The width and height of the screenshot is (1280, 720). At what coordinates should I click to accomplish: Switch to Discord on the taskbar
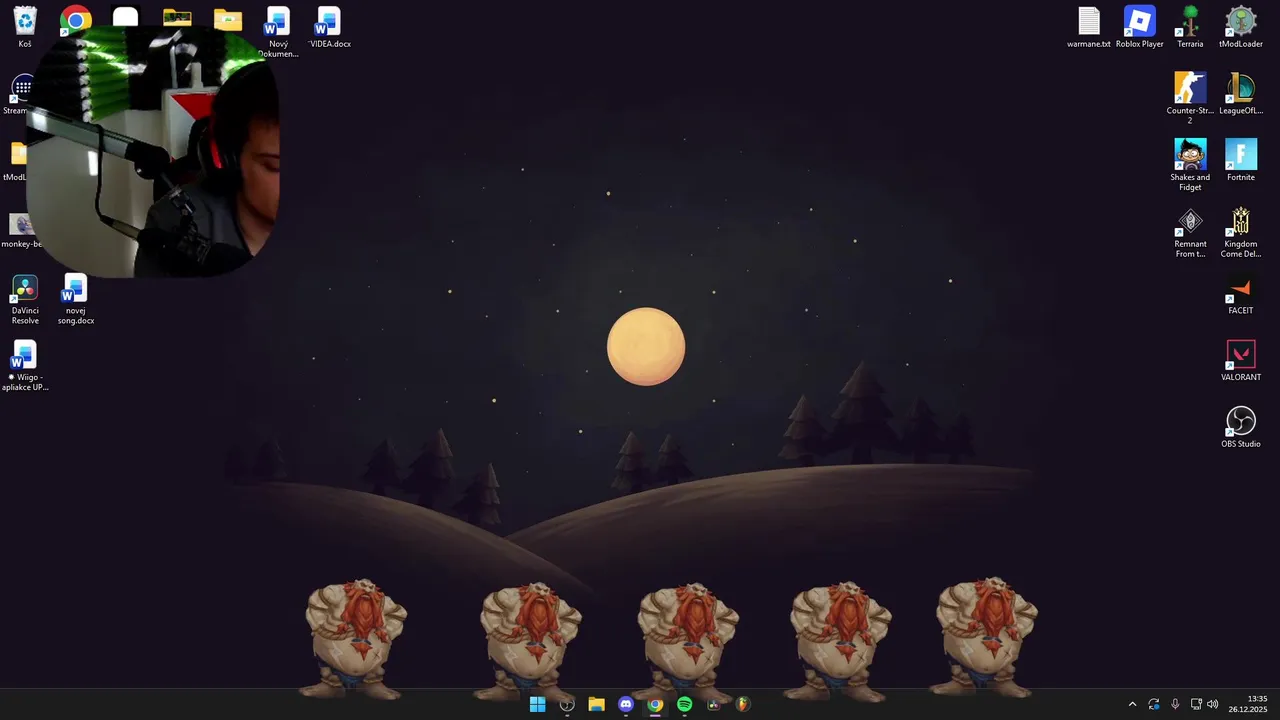coord(626,704)
